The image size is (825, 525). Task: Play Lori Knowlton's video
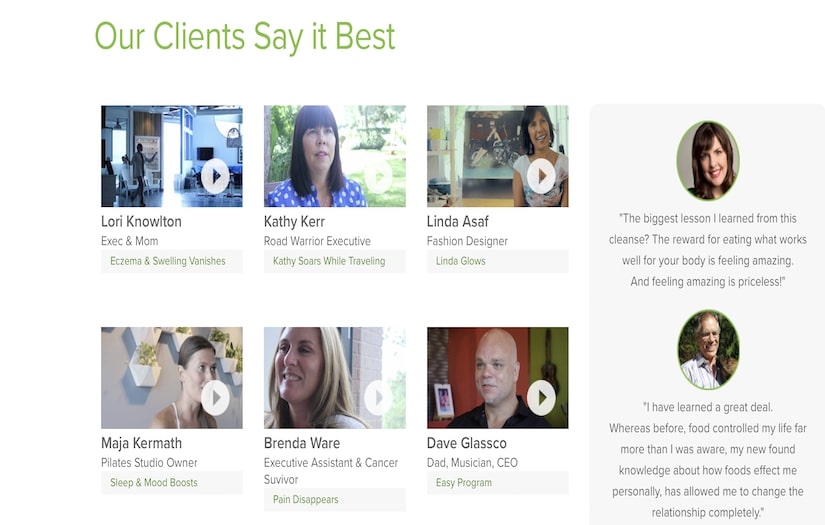pyautogui.click(x=215, y=176)
